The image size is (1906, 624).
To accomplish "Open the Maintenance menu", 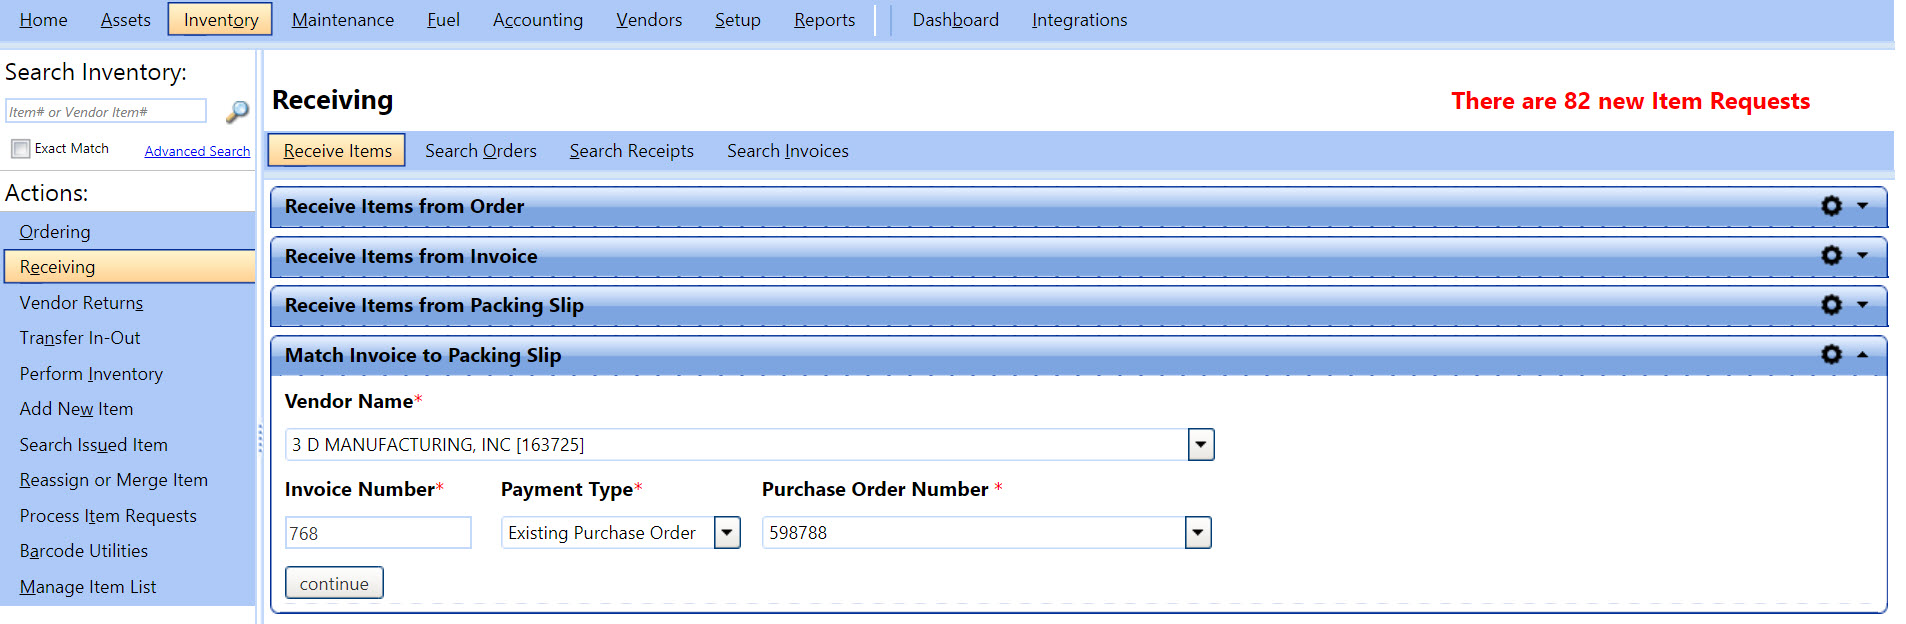I will (x=342, y=20).
